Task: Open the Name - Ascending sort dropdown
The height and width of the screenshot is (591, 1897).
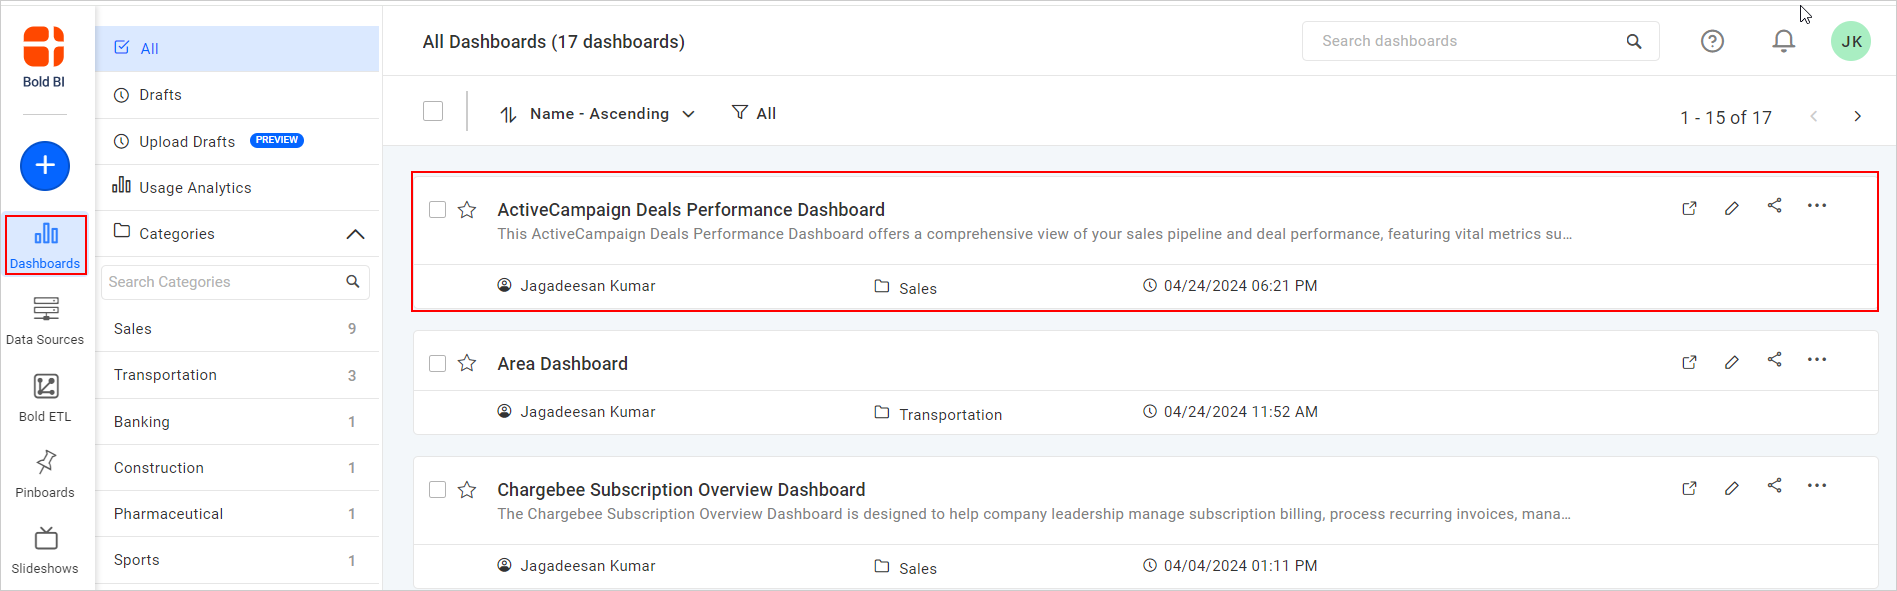Action: pos(597,114)
